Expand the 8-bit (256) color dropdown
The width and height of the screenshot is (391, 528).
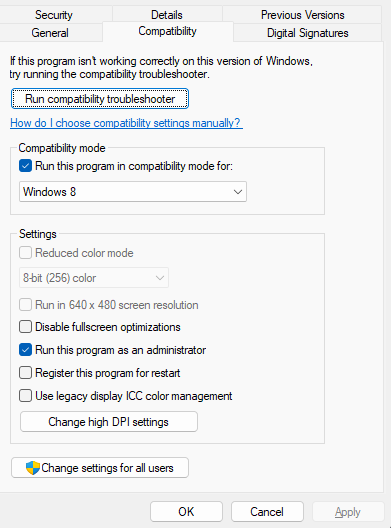(94, 278)
